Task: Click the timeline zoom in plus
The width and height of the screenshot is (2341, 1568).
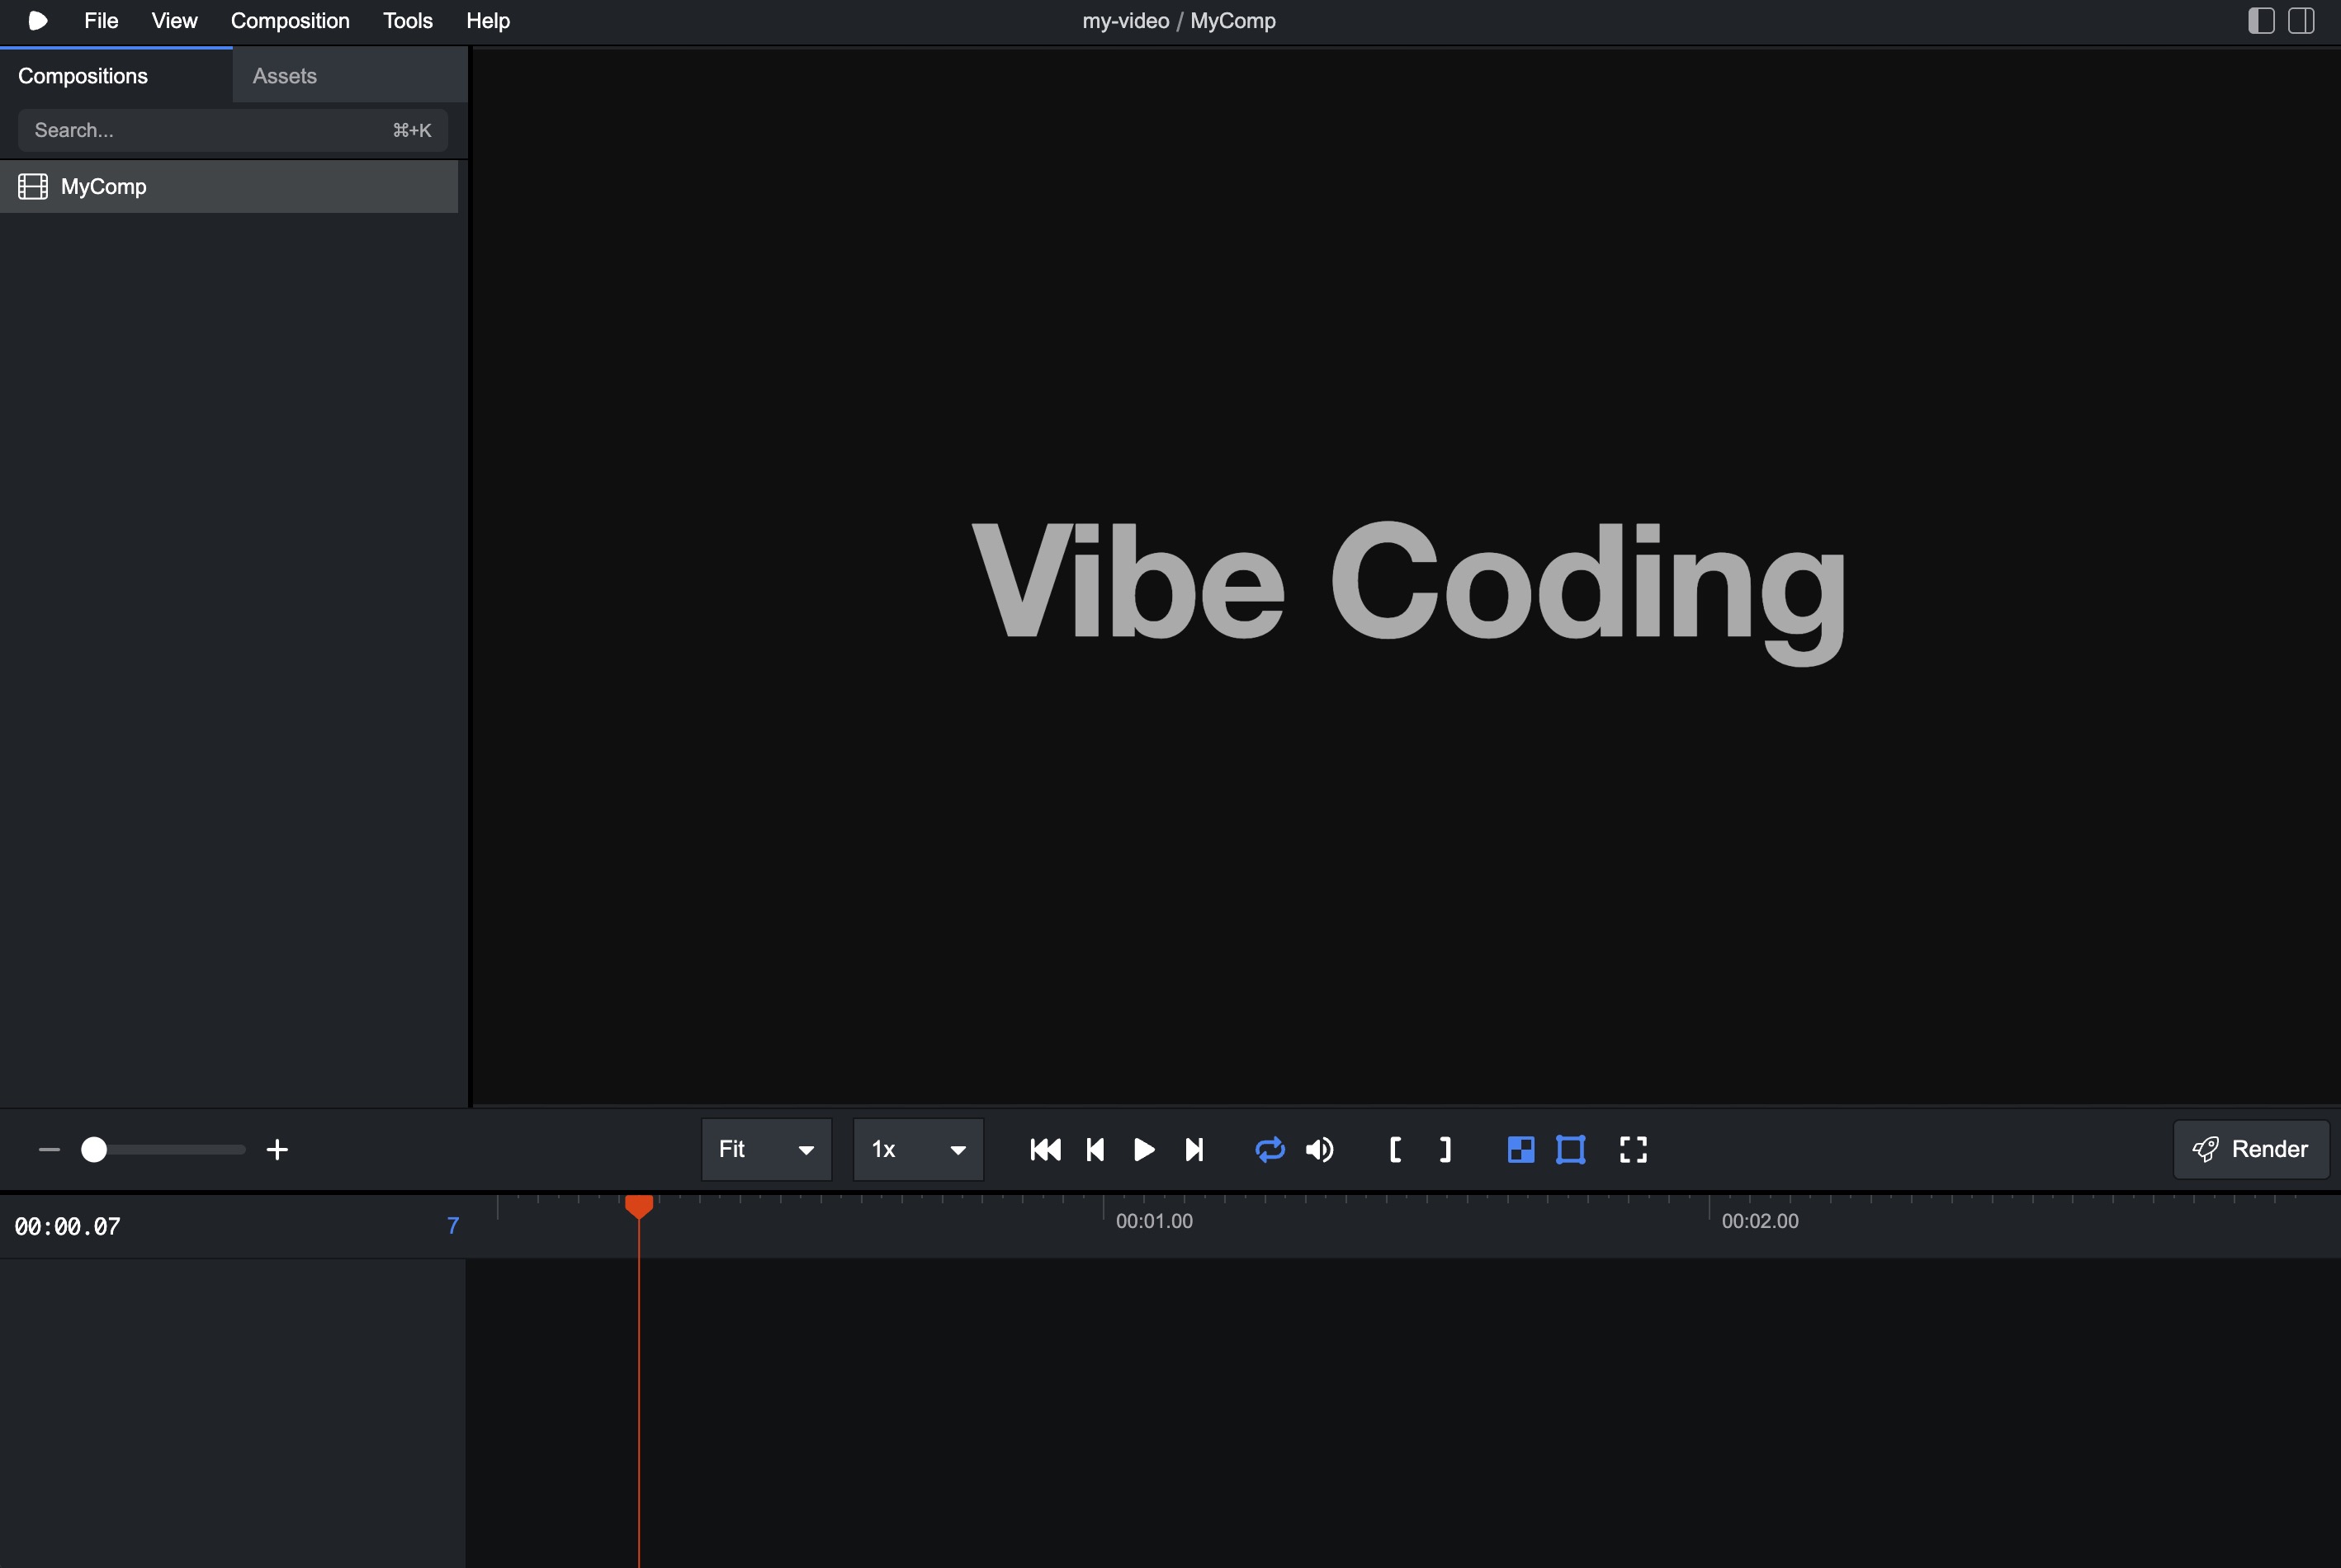Action: 277,1150
